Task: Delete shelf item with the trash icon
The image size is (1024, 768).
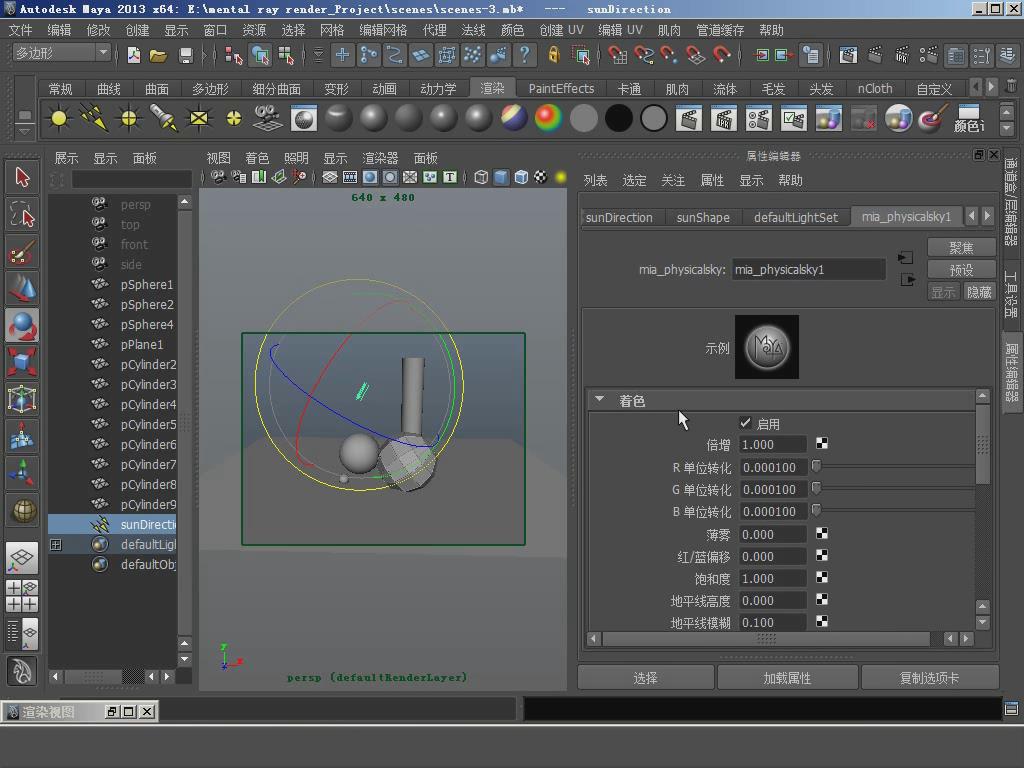Action: [x=1010, y=86]
